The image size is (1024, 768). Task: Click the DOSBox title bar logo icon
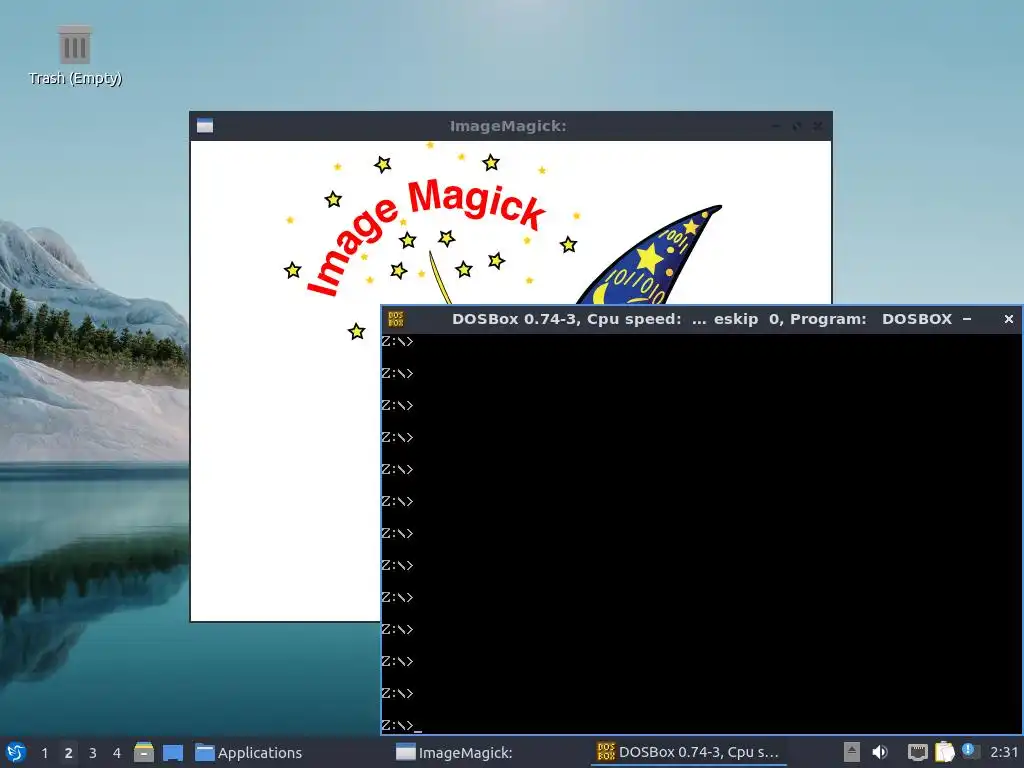[x=396, y=319]
